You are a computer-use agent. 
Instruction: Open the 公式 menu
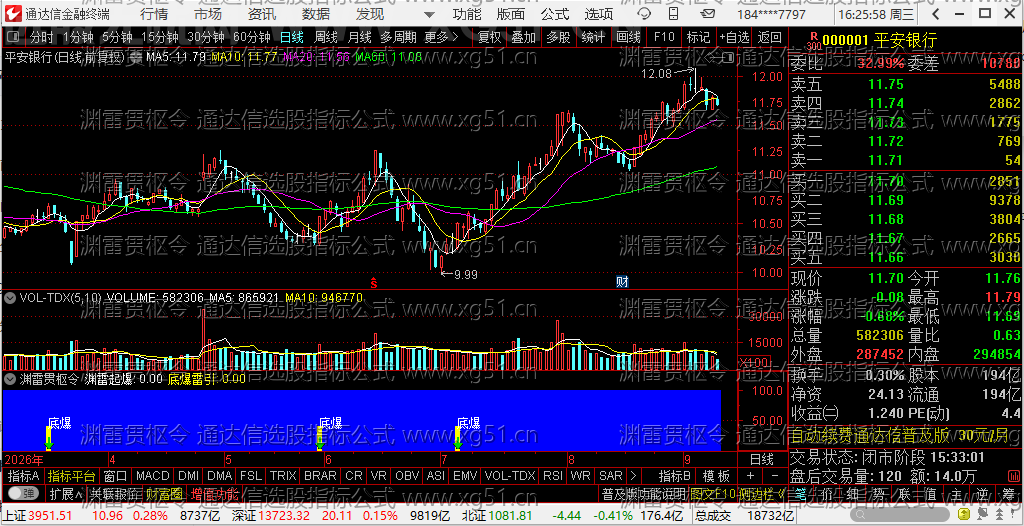point(555,14)
